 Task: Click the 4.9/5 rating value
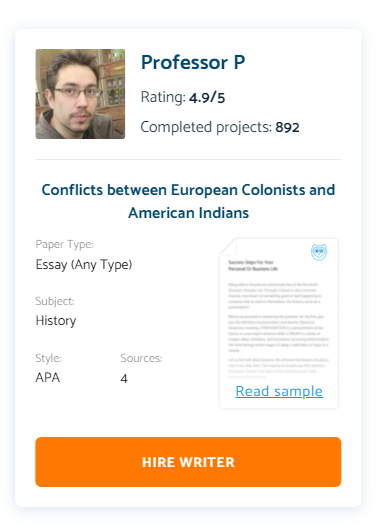click(207, 98)
